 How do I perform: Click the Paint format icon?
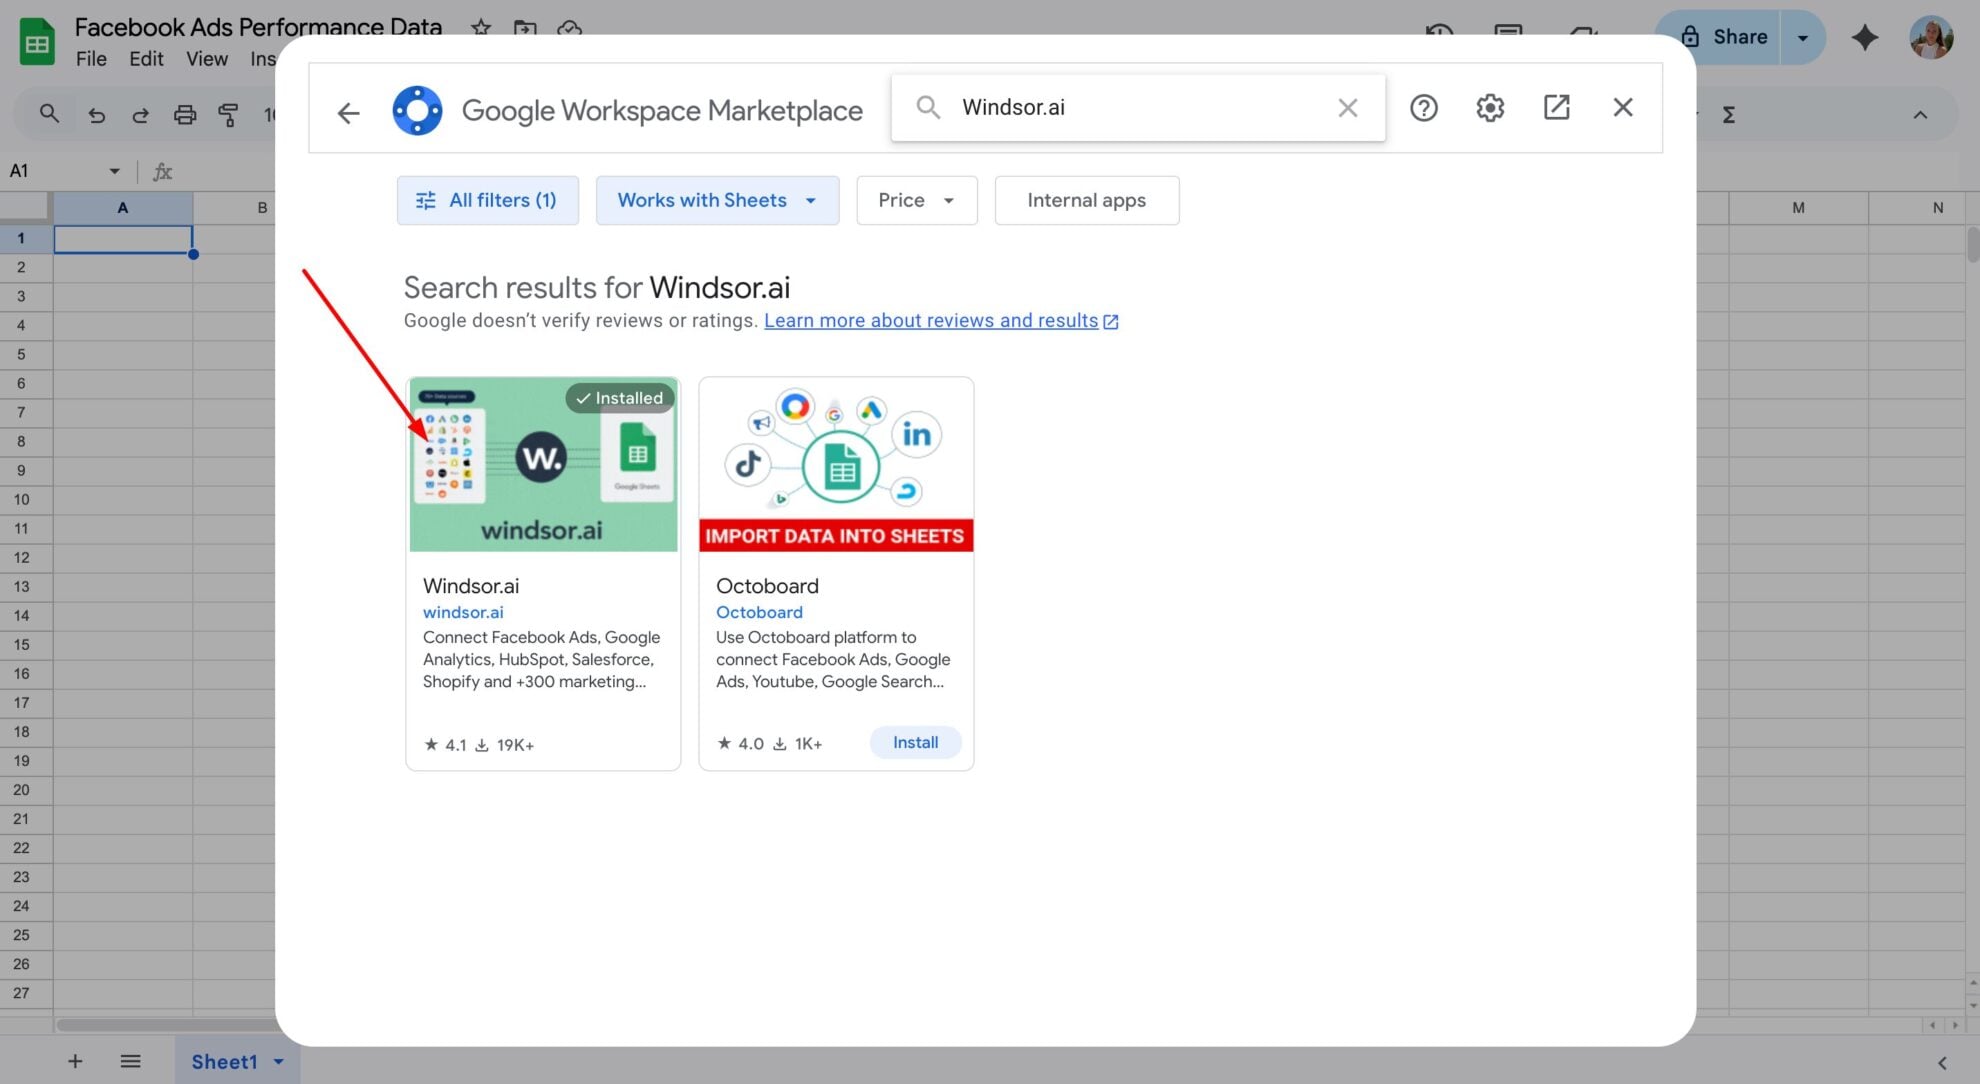(228, 114)
